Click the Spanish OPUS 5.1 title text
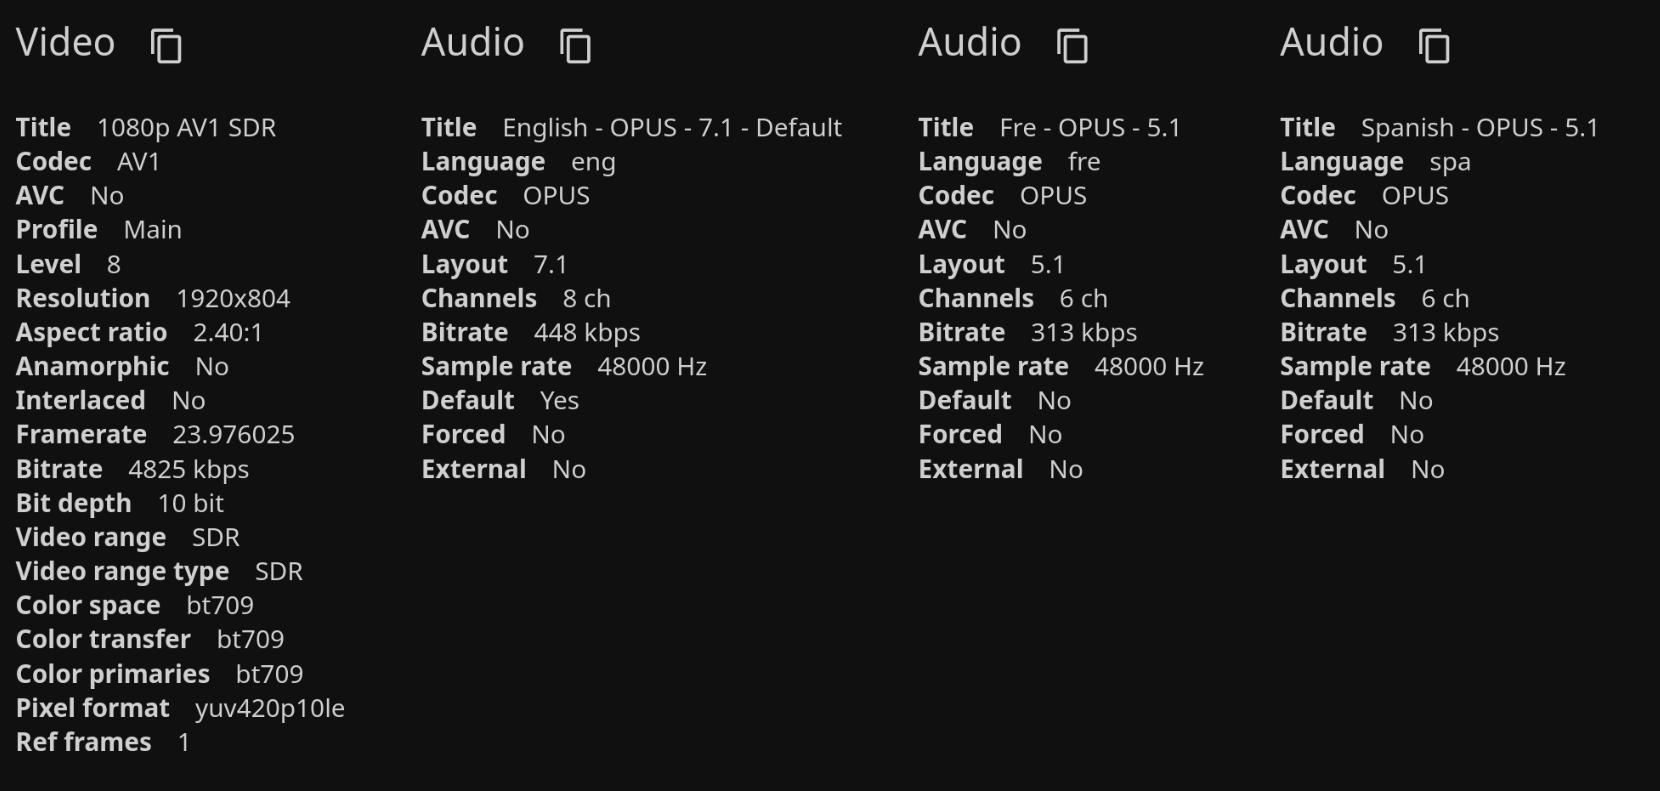The height and width of the screenshot is (791, 1660). 1478,128
